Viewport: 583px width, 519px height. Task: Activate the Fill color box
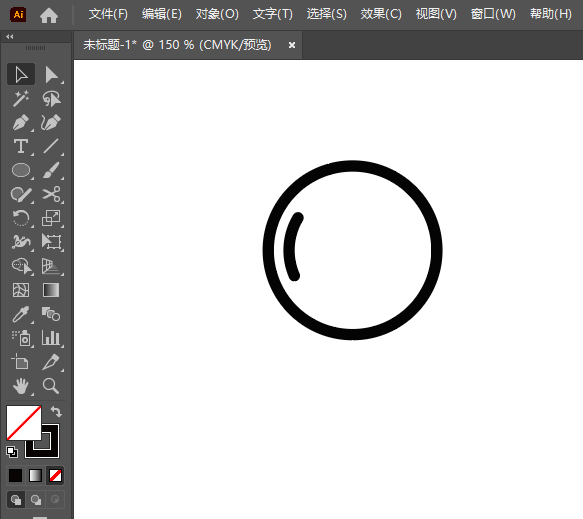(x=23, y=423)
